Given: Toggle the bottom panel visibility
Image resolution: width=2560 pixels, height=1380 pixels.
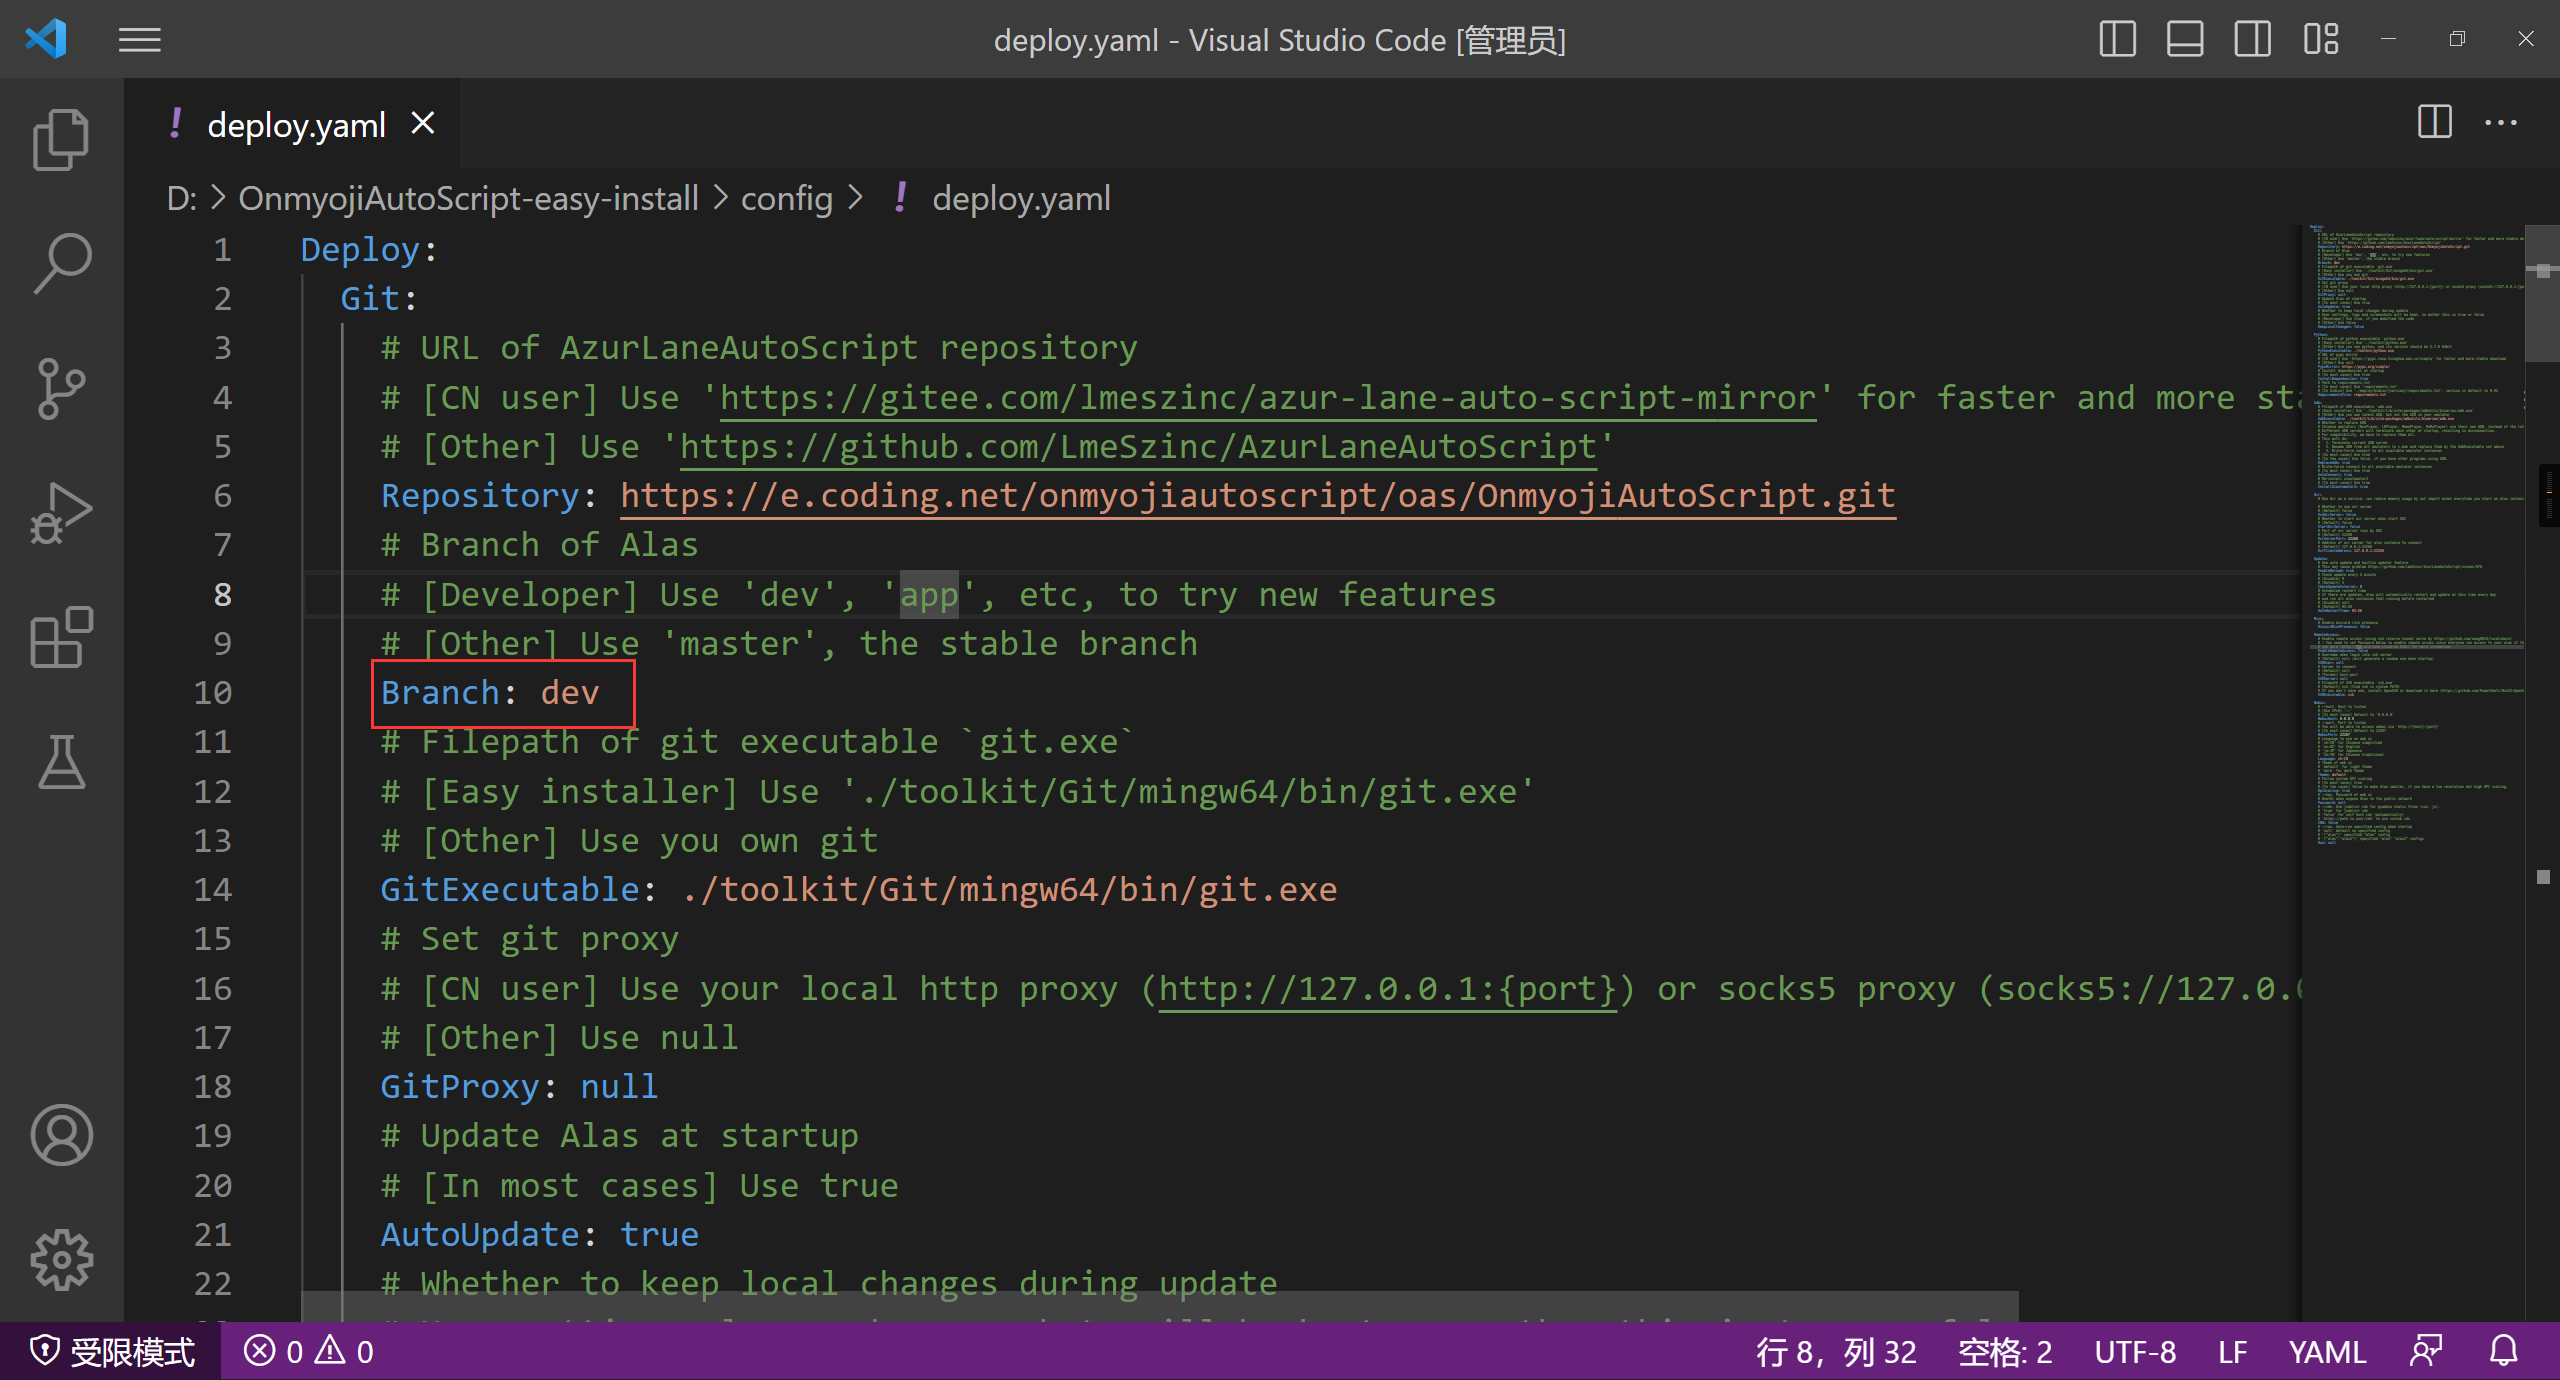Looking at the screenshot, I should coord(2185,39).
